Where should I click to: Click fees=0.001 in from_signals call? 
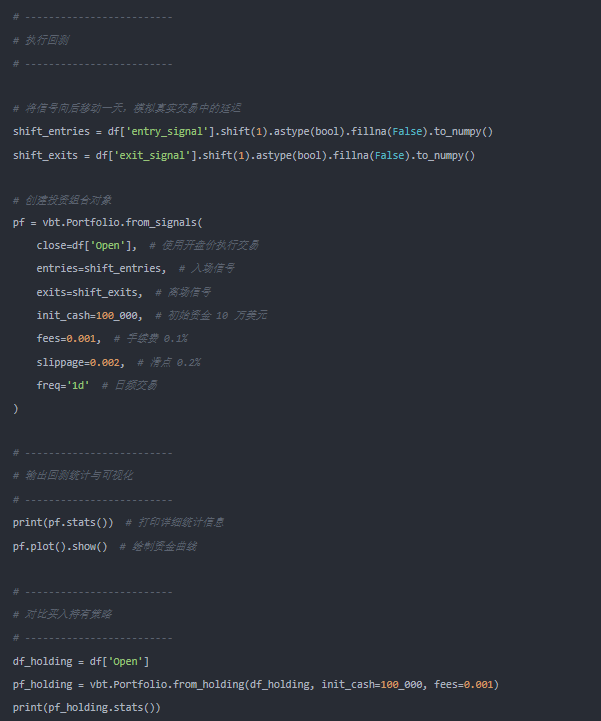click(69, 338)
